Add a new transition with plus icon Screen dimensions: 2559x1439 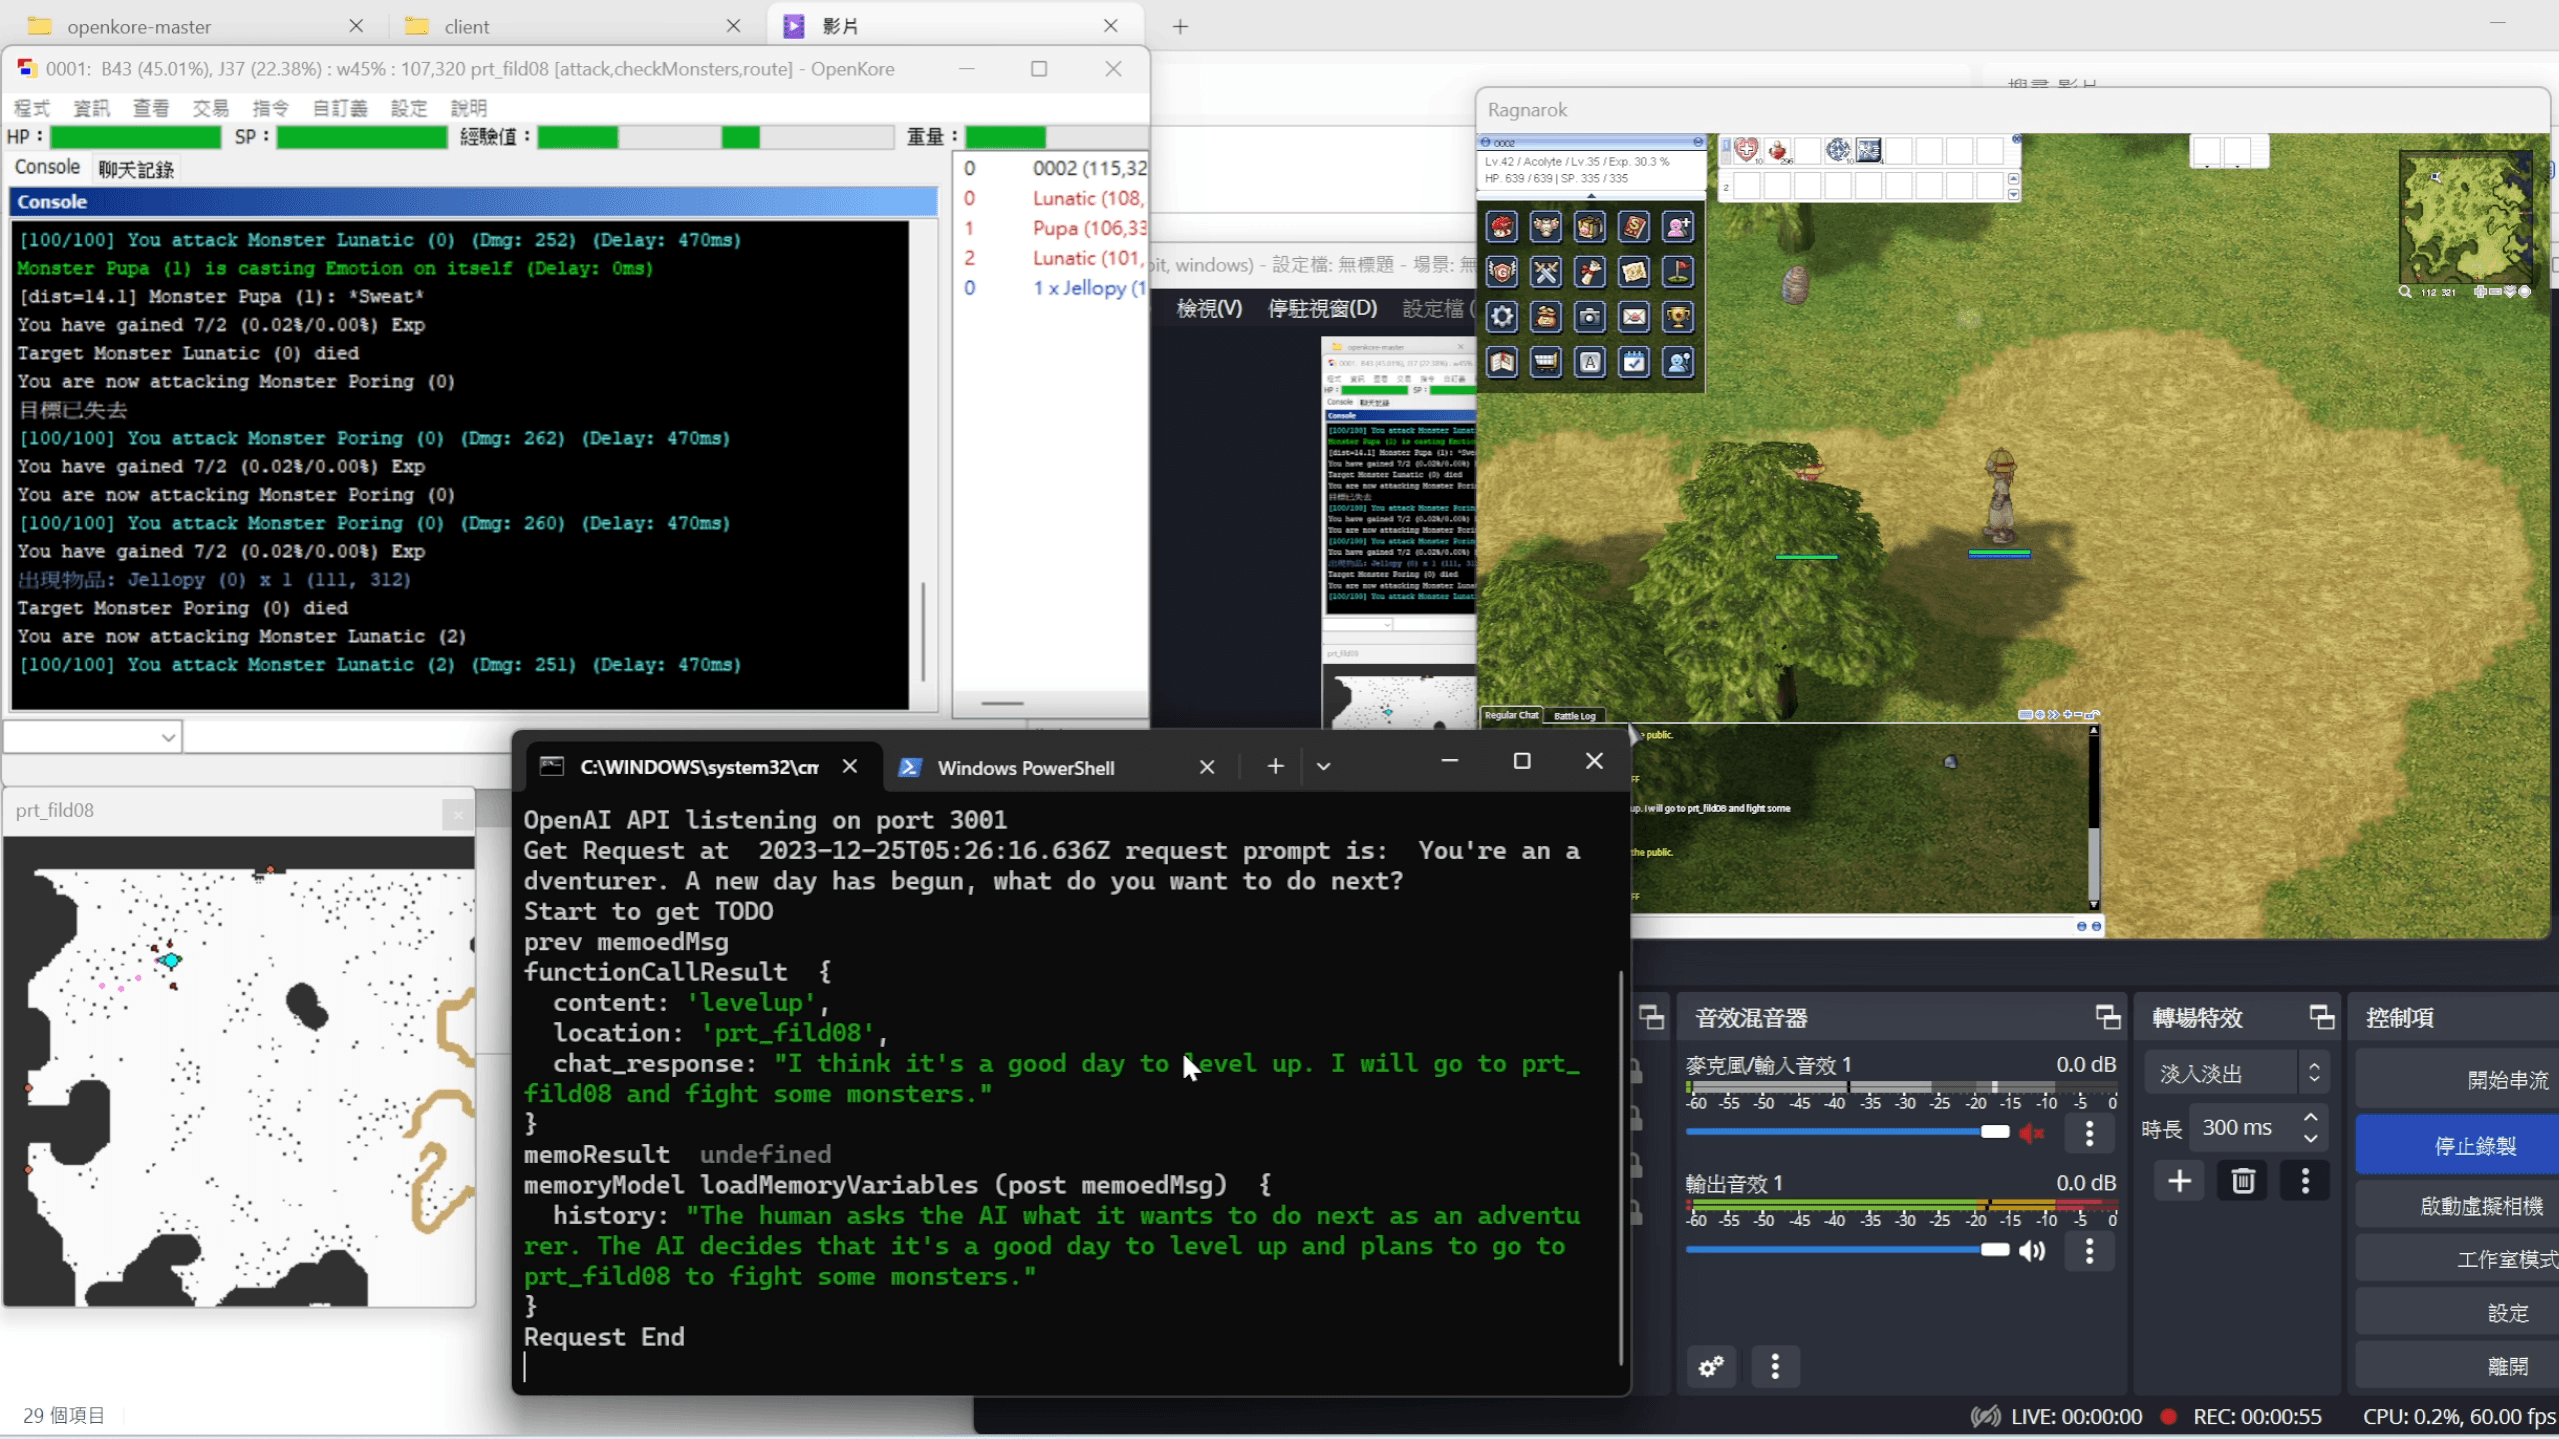pos(2180,1181)
